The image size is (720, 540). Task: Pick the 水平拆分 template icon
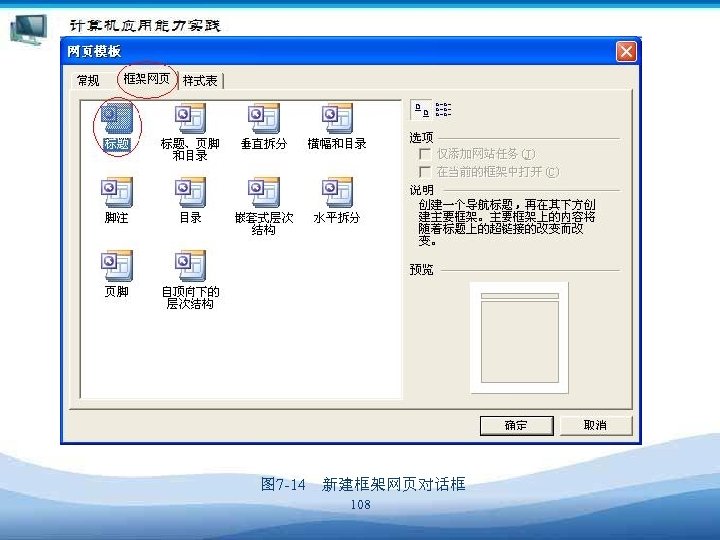tap(337, 192)
